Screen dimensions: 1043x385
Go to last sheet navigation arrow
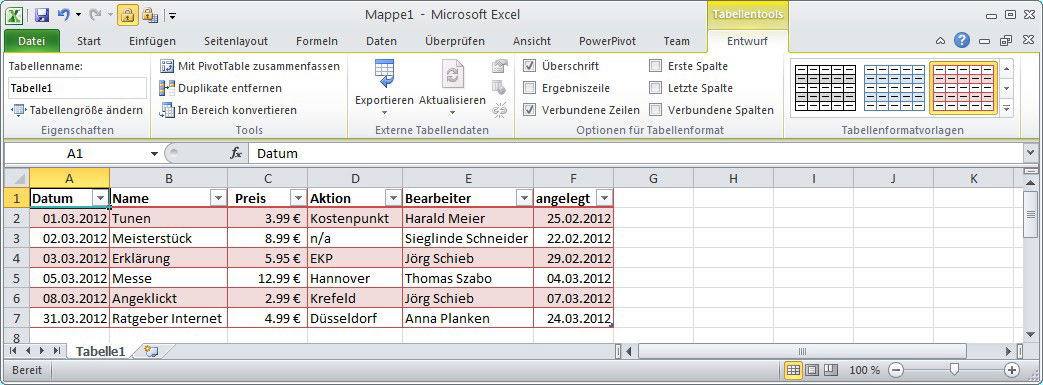(57, 350)
